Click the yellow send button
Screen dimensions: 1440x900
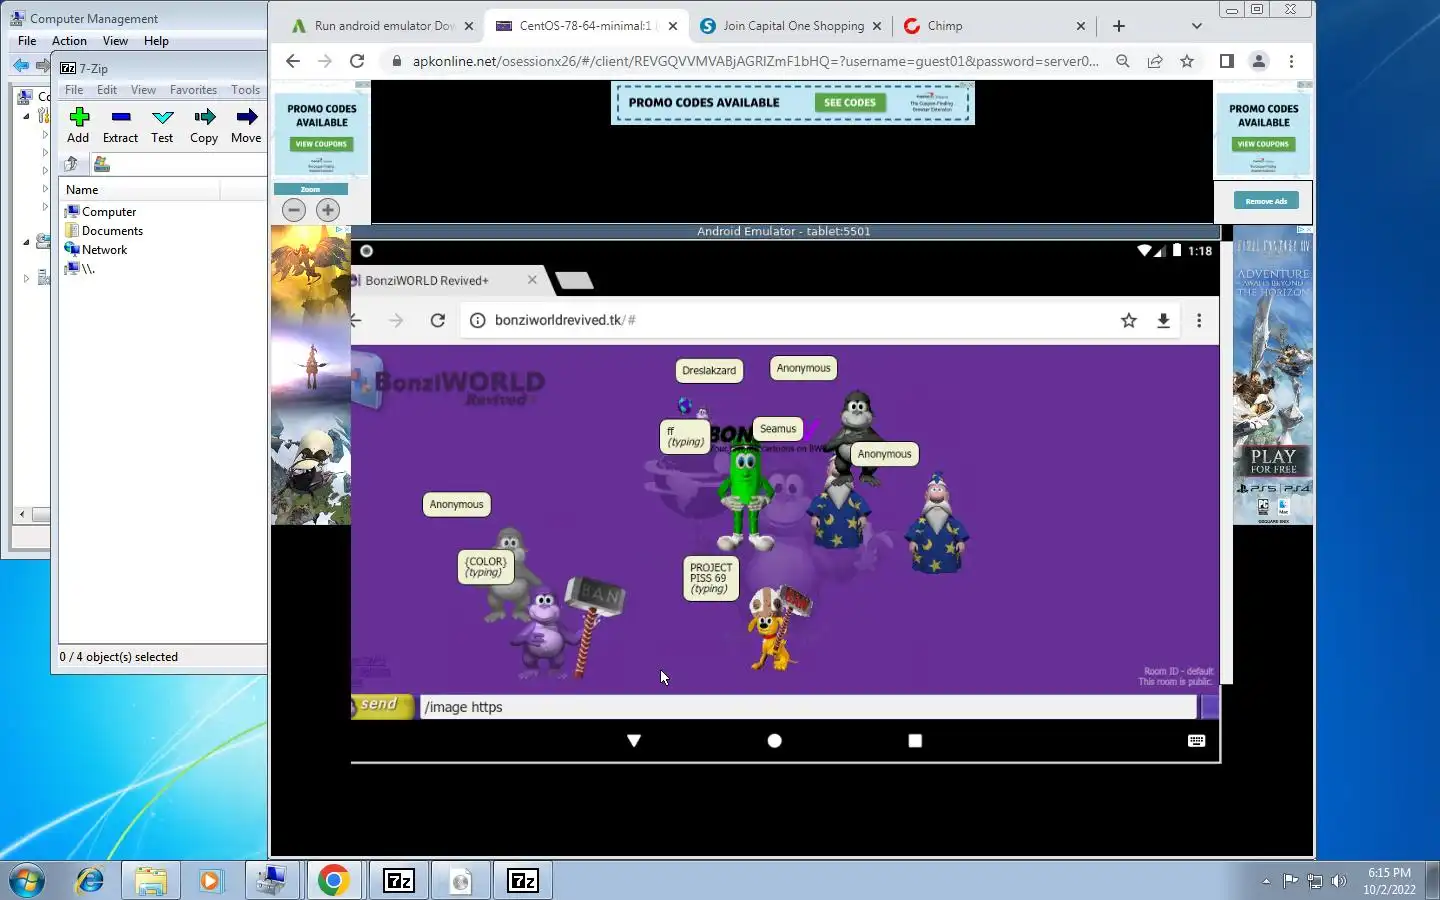[382, 705]
